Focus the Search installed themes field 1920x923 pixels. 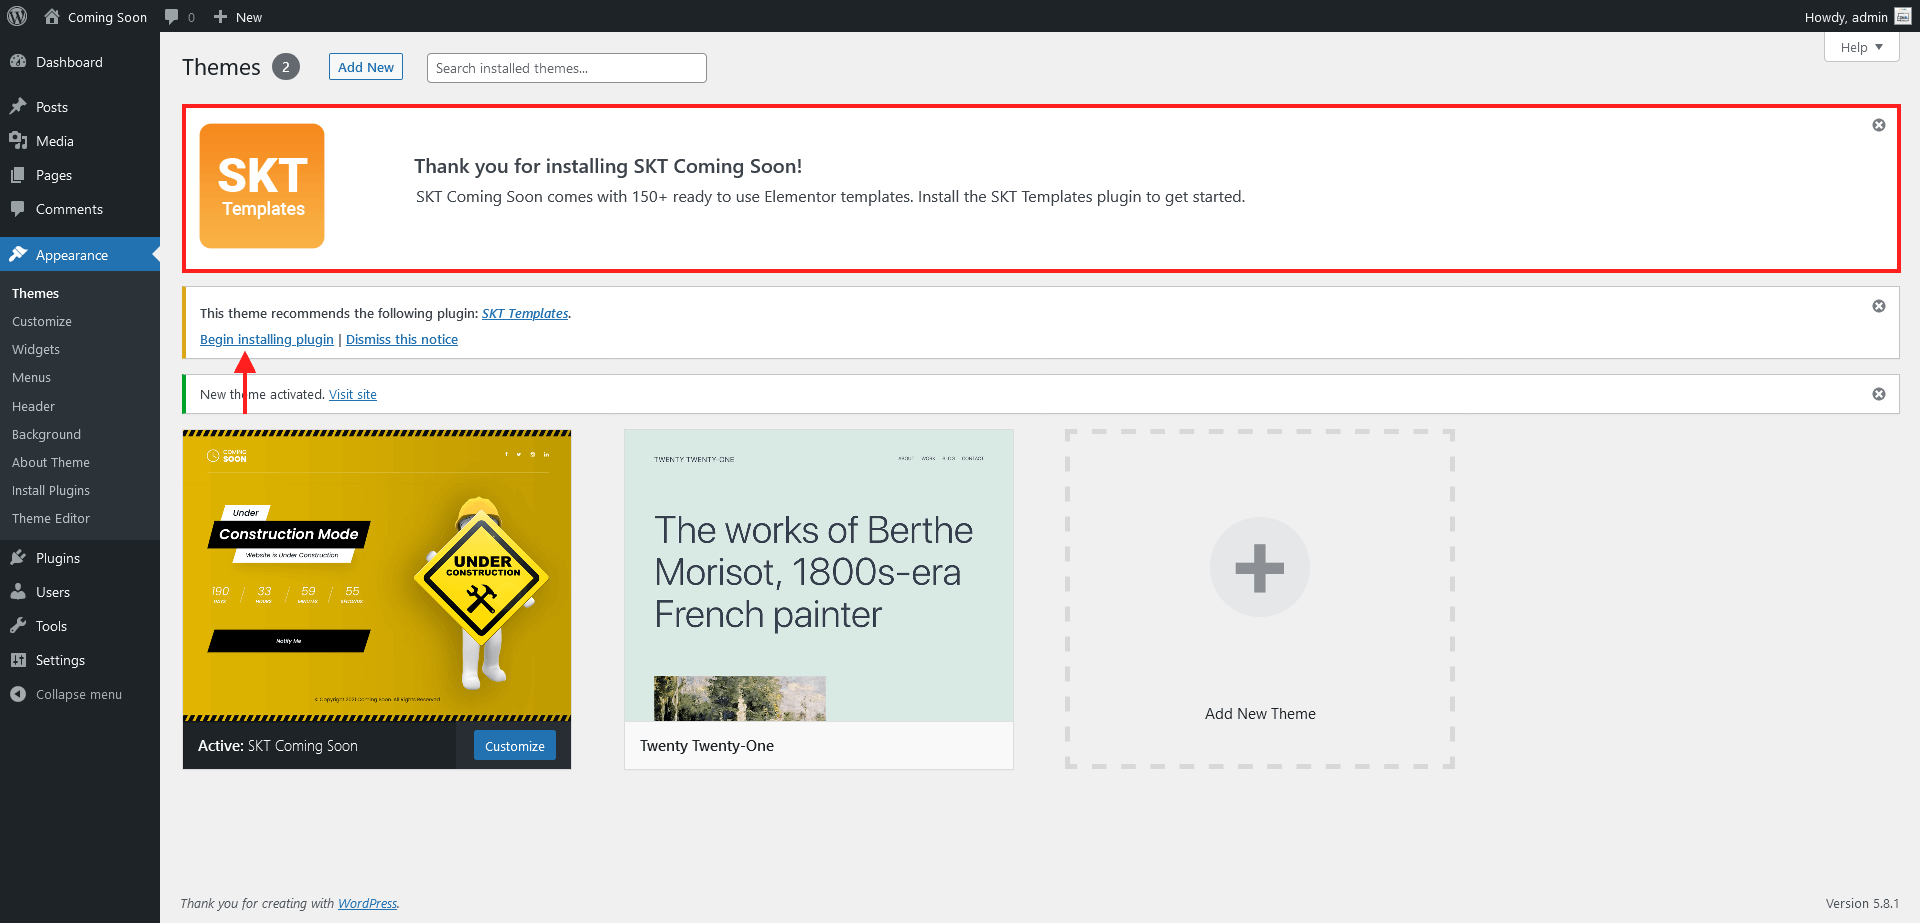click(x=566, y=68)
